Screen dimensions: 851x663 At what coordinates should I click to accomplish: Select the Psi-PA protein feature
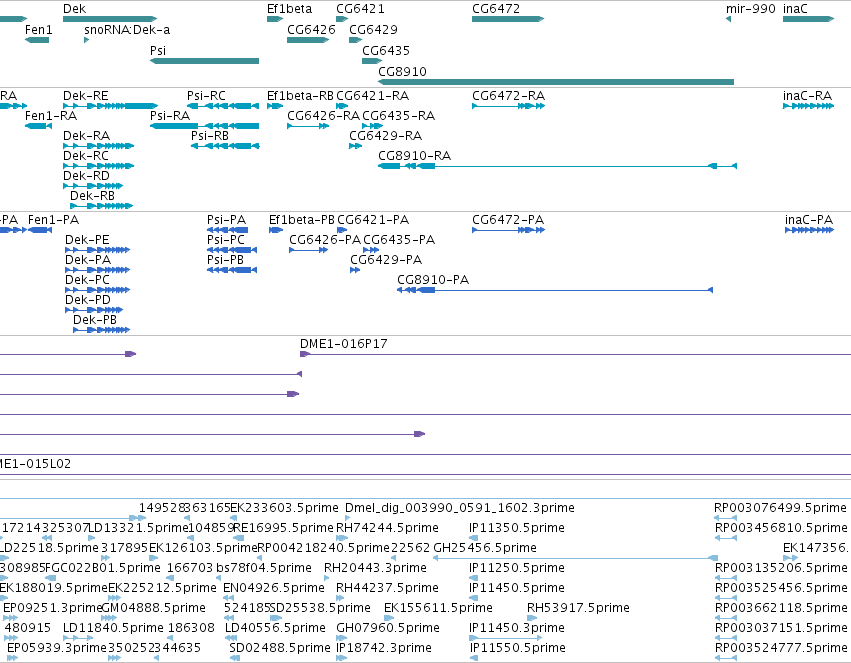[227, 230]
